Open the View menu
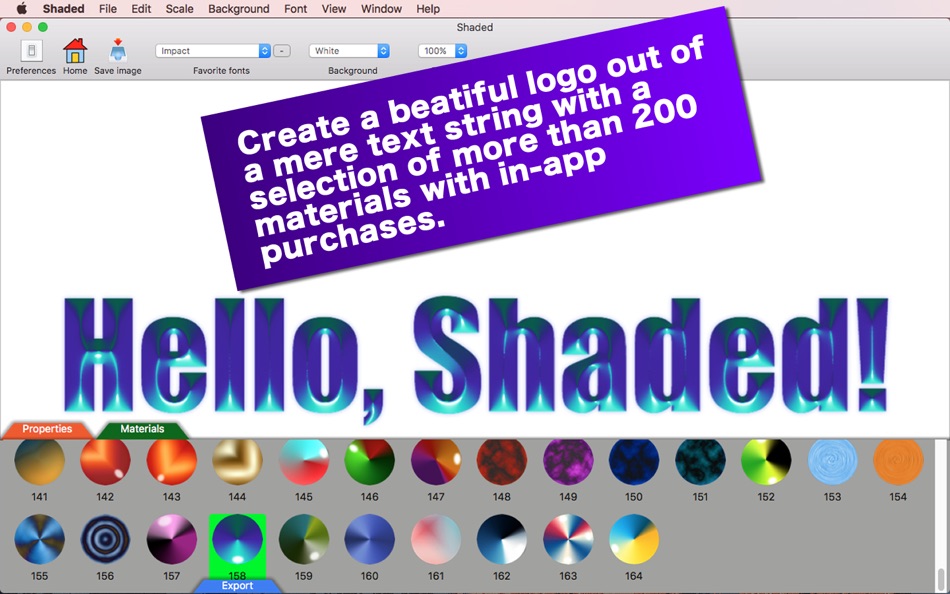The image size is (950, 594). click(334, 8)
